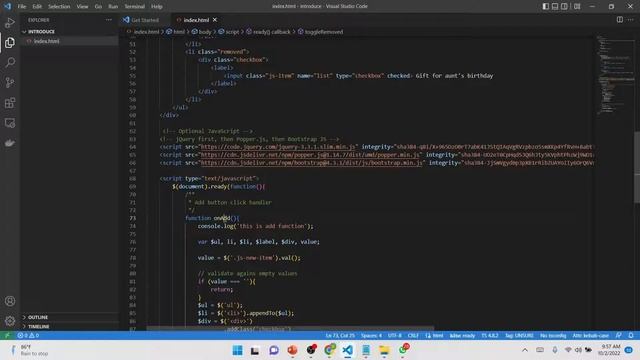Image resolution: width=640 pixels, height=360 pixels.
Task: Toggle the bottom panel layout icon
Action: 555,6
